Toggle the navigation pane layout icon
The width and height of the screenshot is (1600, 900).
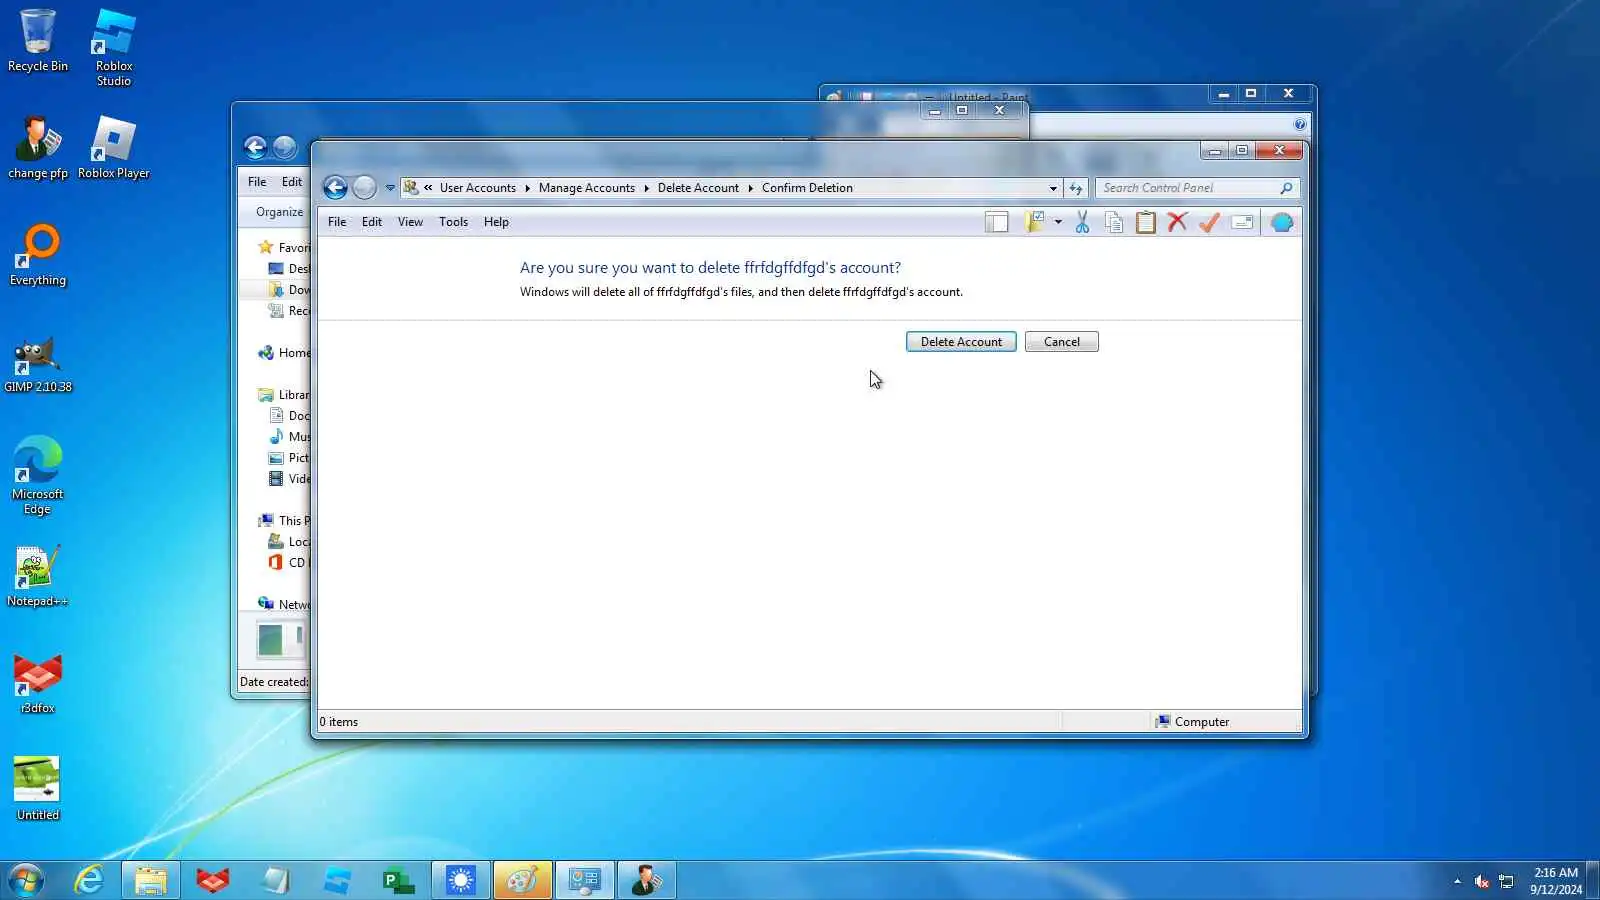997,222
